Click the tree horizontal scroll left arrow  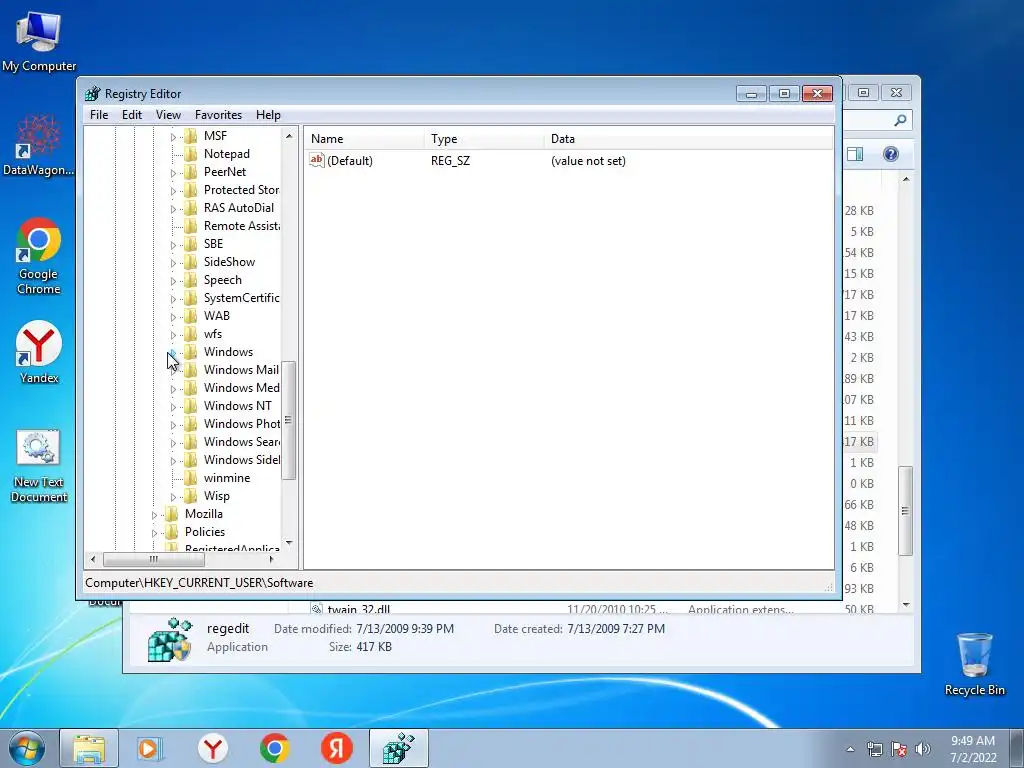(93, 559)
